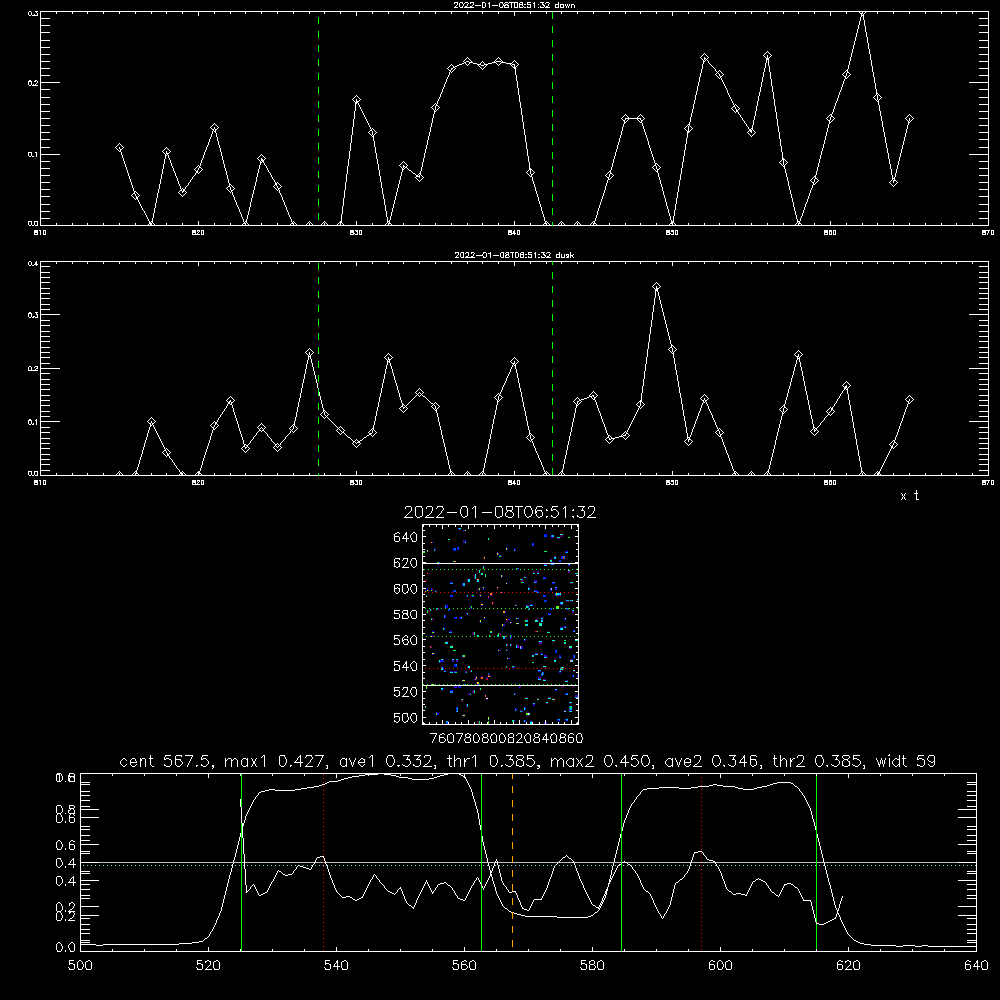Click the '540' x-axis label of bottom plot
The image size is (1000, 1000).
[x=336, y=966]
